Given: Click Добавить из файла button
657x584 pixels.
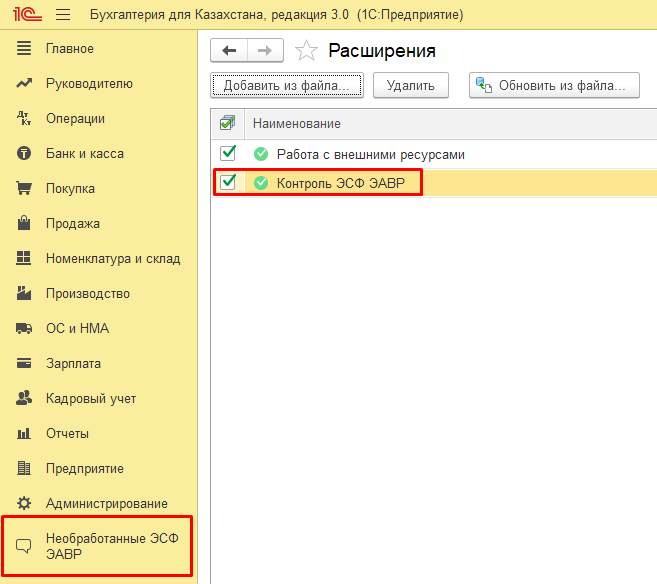Looking at the screenshot, I should point(286,86).
